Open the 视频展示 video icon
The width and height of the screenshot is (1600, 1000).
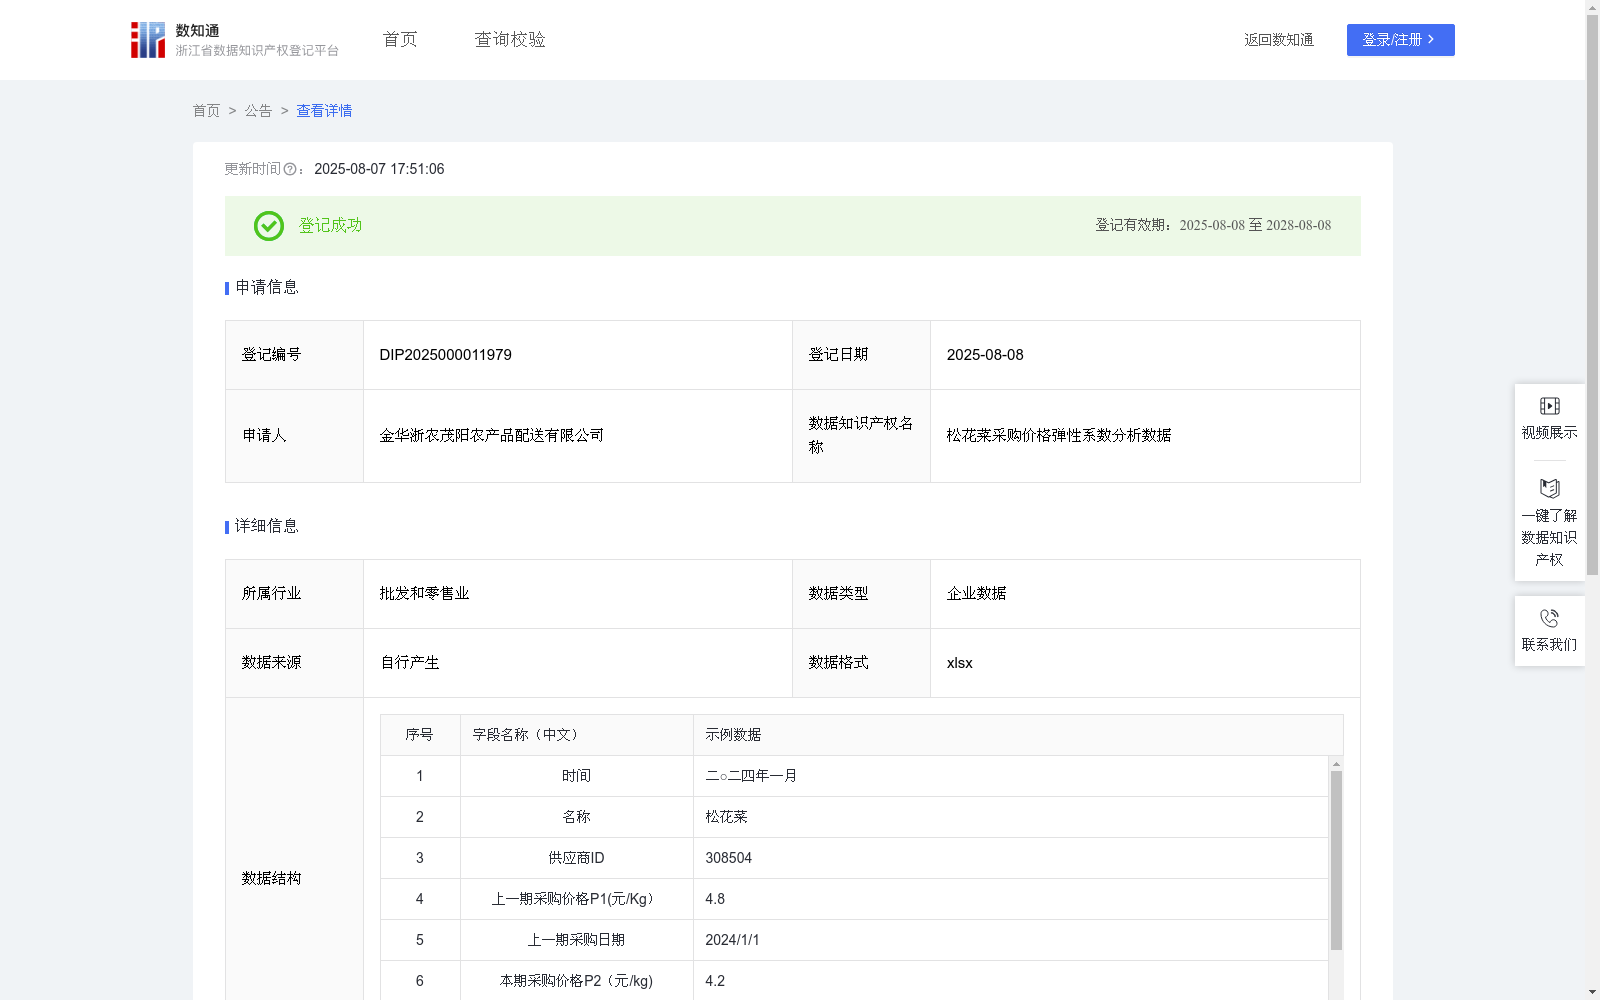pos(1549,406)
